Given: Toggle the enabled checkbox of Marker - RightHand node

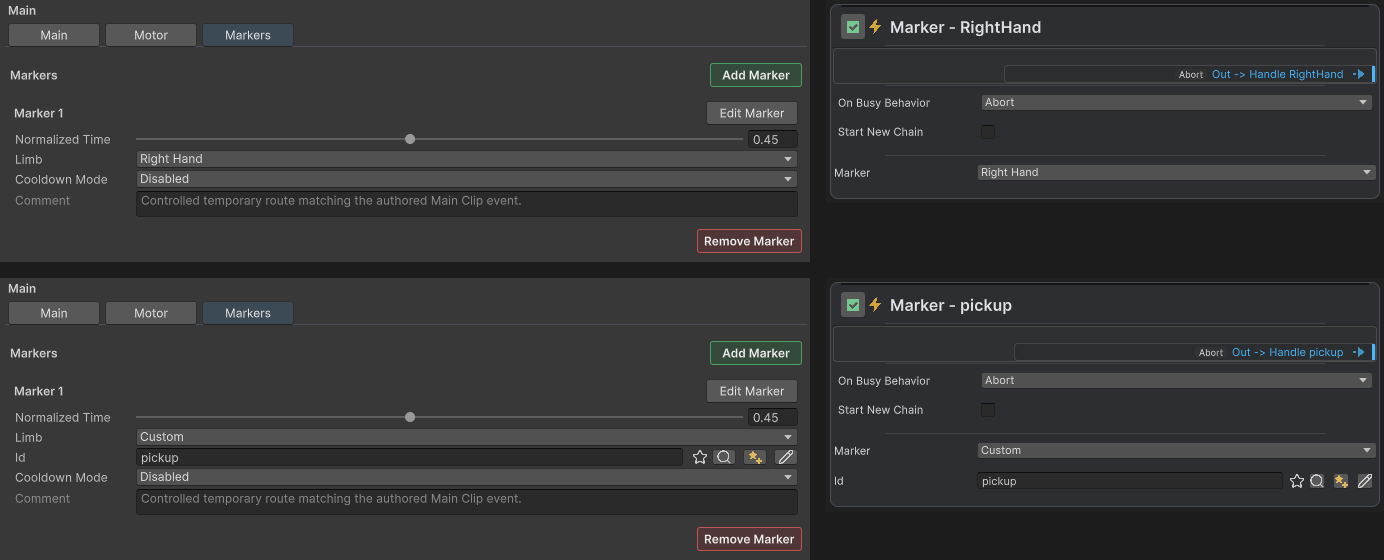Looking at the screenshot, I should (x=853, y=27).
